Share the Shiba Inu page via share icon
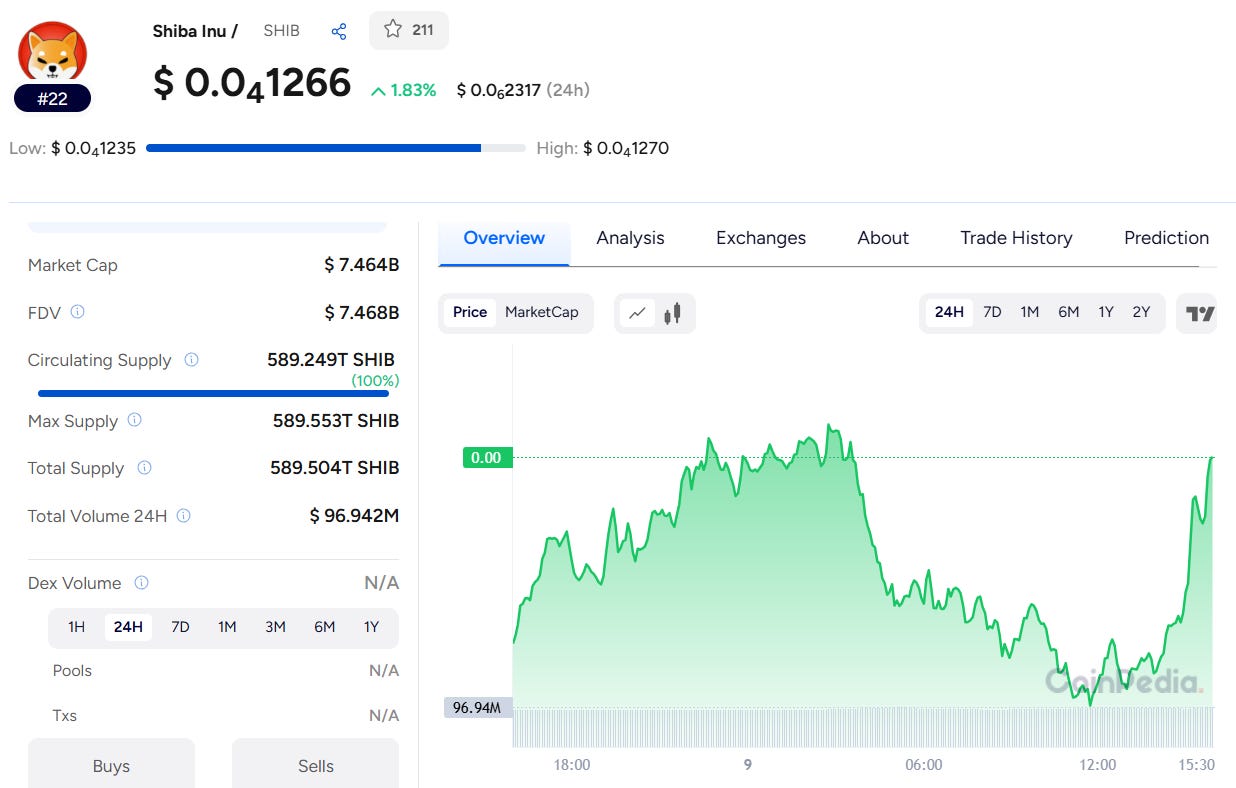This screenshot has height=788, width=1236. 339,31
